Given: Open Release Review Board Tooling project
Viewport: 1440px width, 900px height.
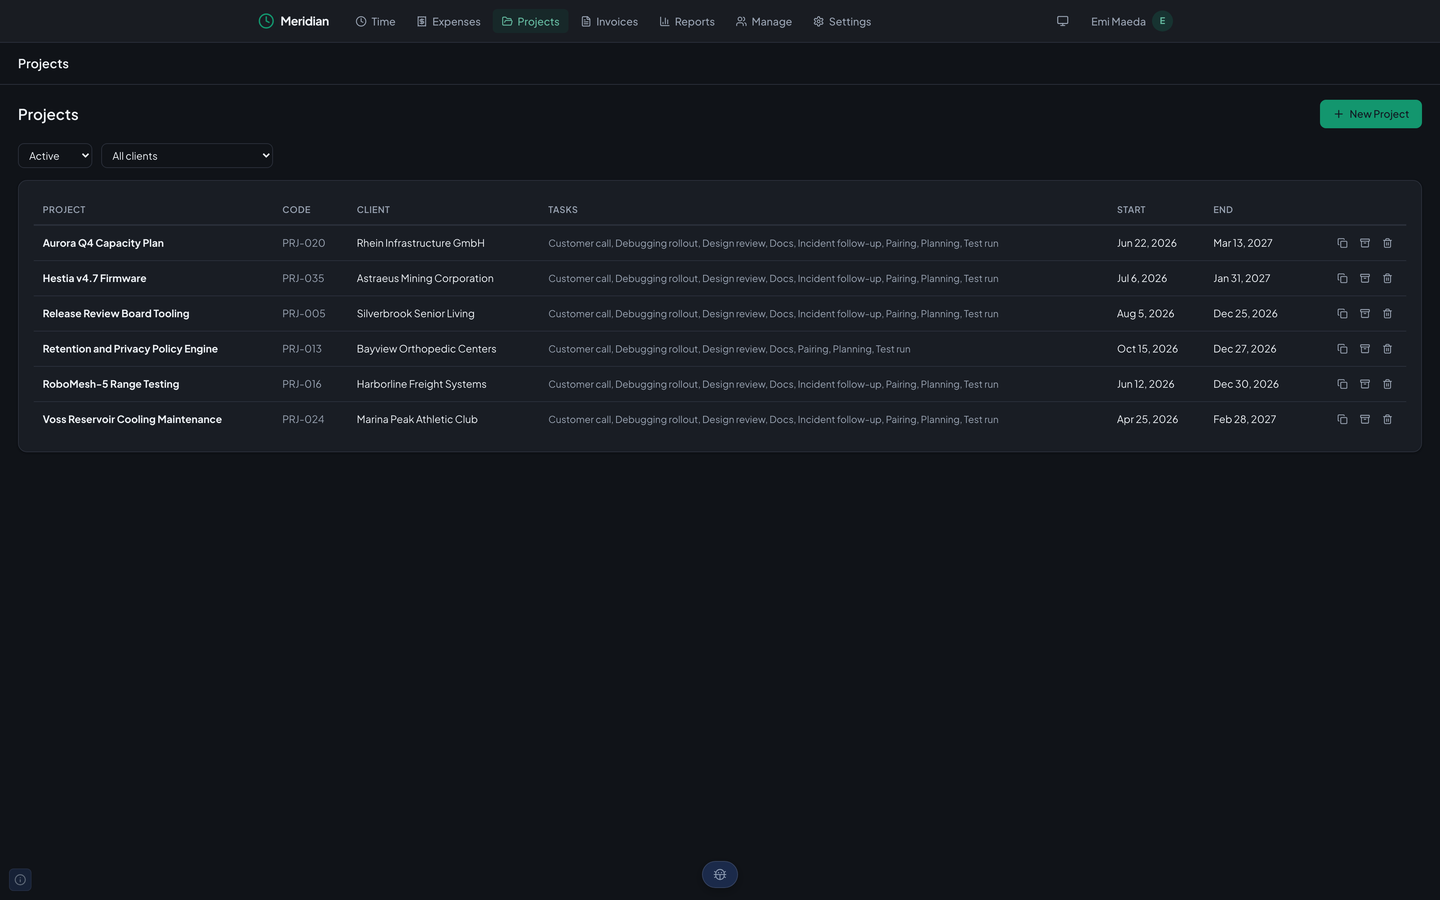Looking at the screenshot, I should point(116,313).
